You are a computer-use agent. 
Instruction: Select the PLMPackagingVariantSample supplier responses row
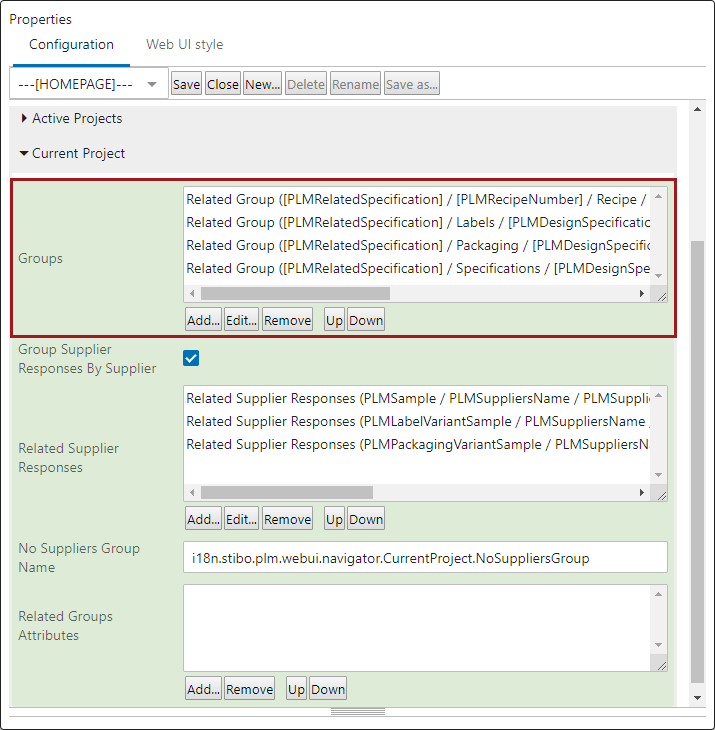[x=417, y=444]
